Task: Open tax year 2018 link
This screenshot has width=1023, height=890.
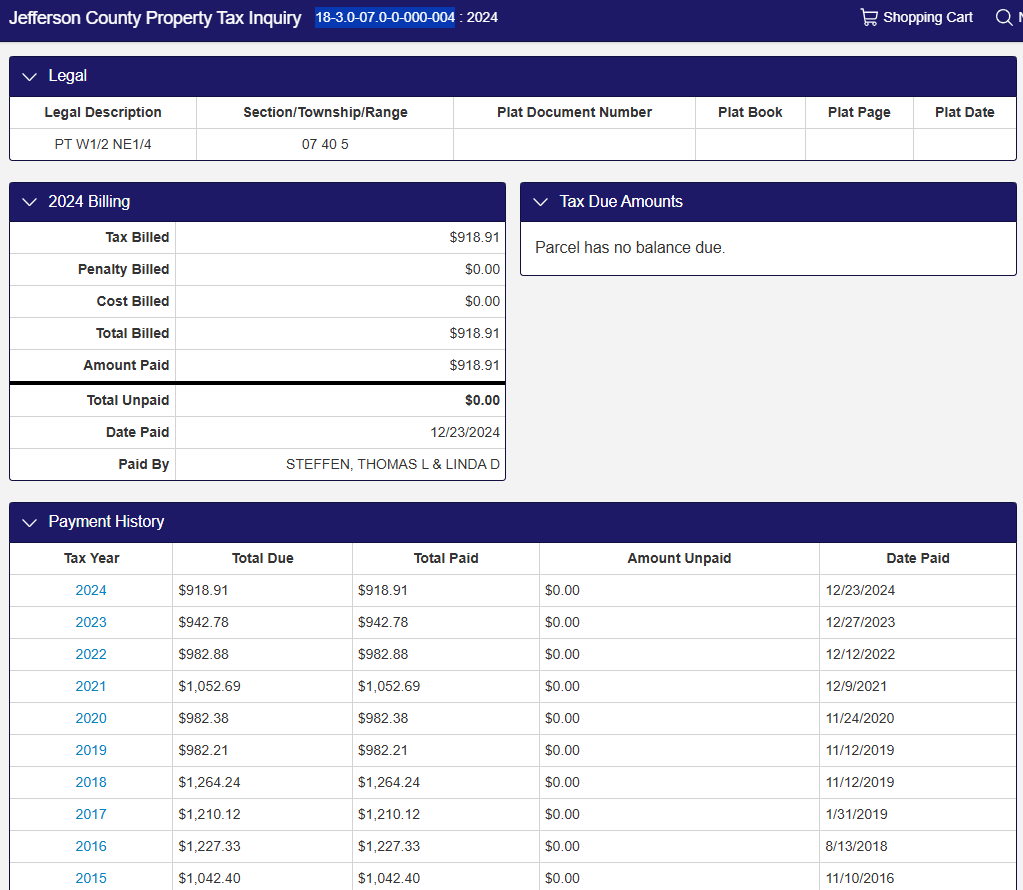Action: click(90, 782)
